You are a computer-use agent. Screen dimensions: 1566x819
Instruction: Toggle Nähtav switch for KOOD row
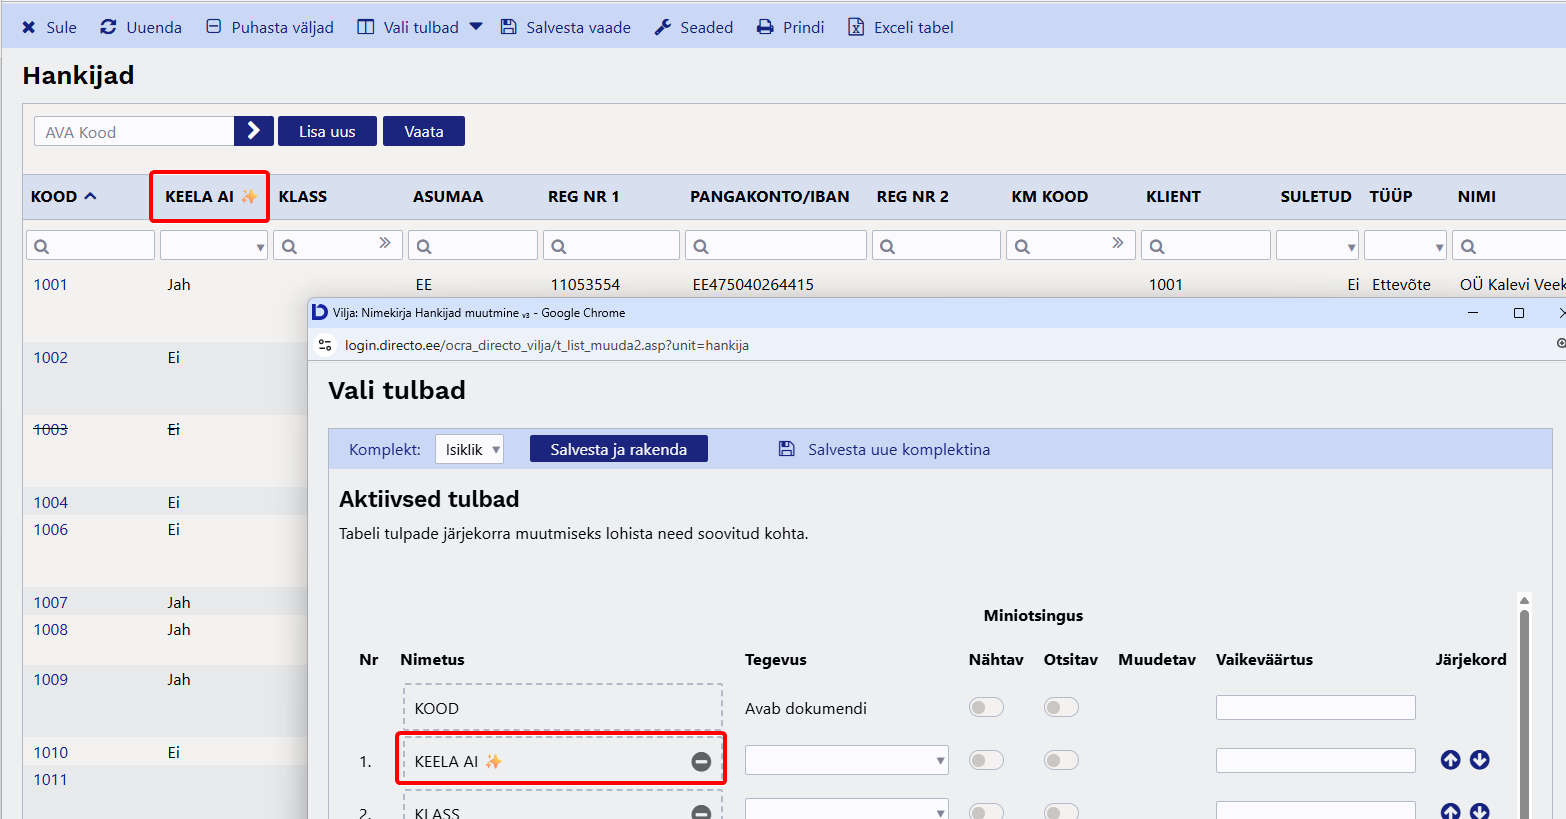pyautogui.click(x=986, y=708)
